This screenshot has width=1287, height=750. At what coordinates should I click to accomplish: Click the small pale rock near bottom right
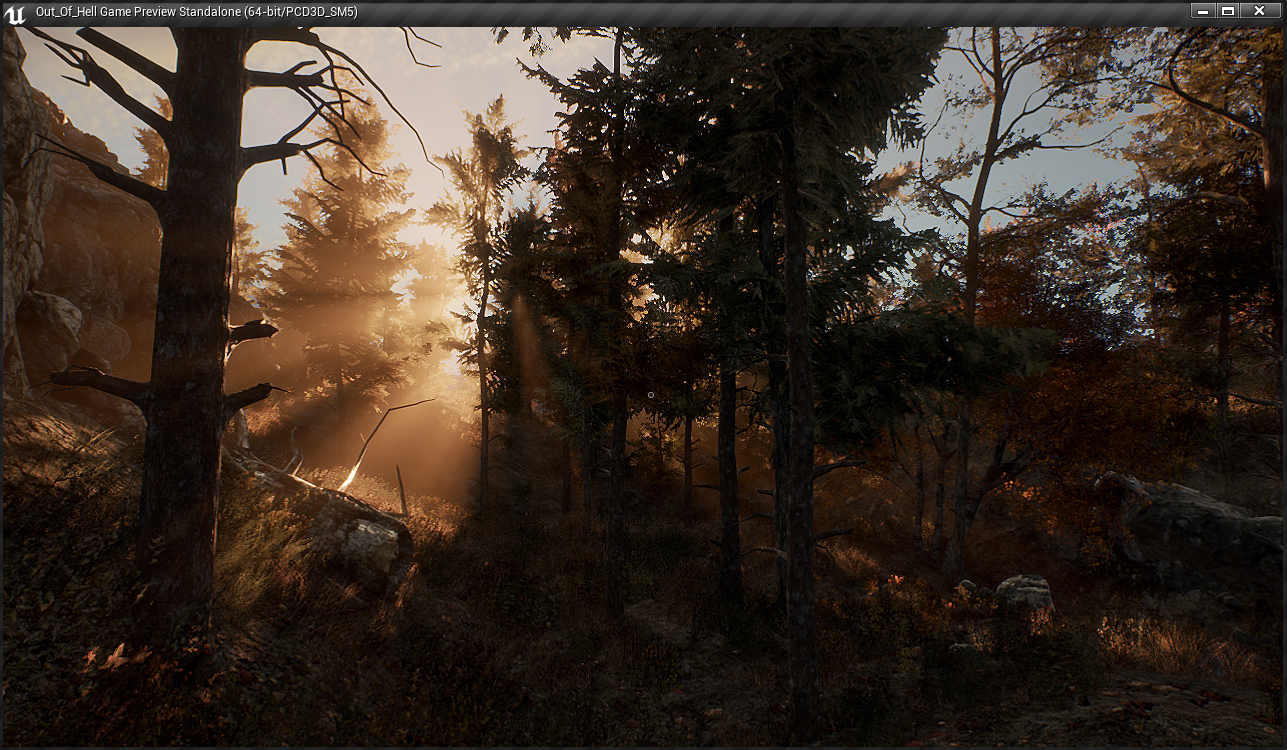[x=1025, y=592]
